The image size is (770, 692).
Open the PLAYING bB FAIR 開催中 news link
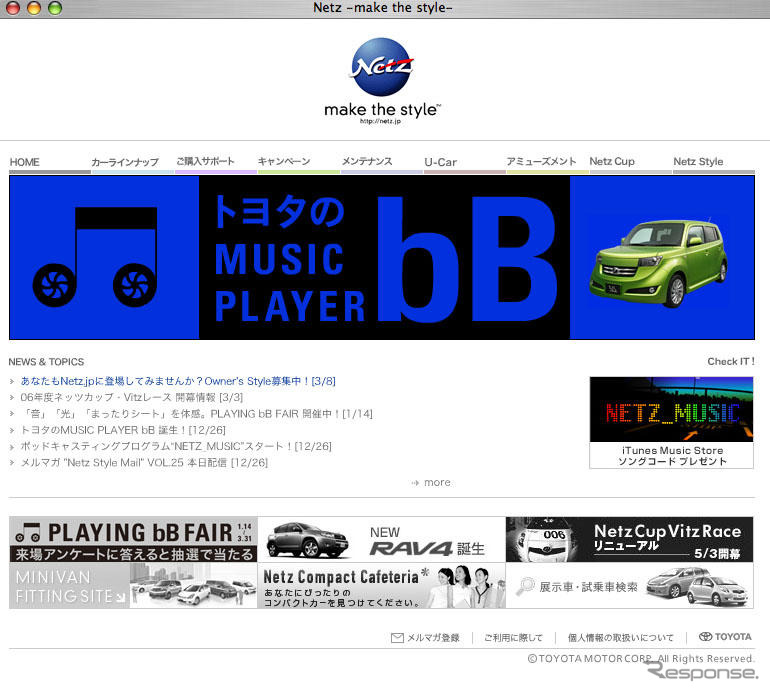196,414
